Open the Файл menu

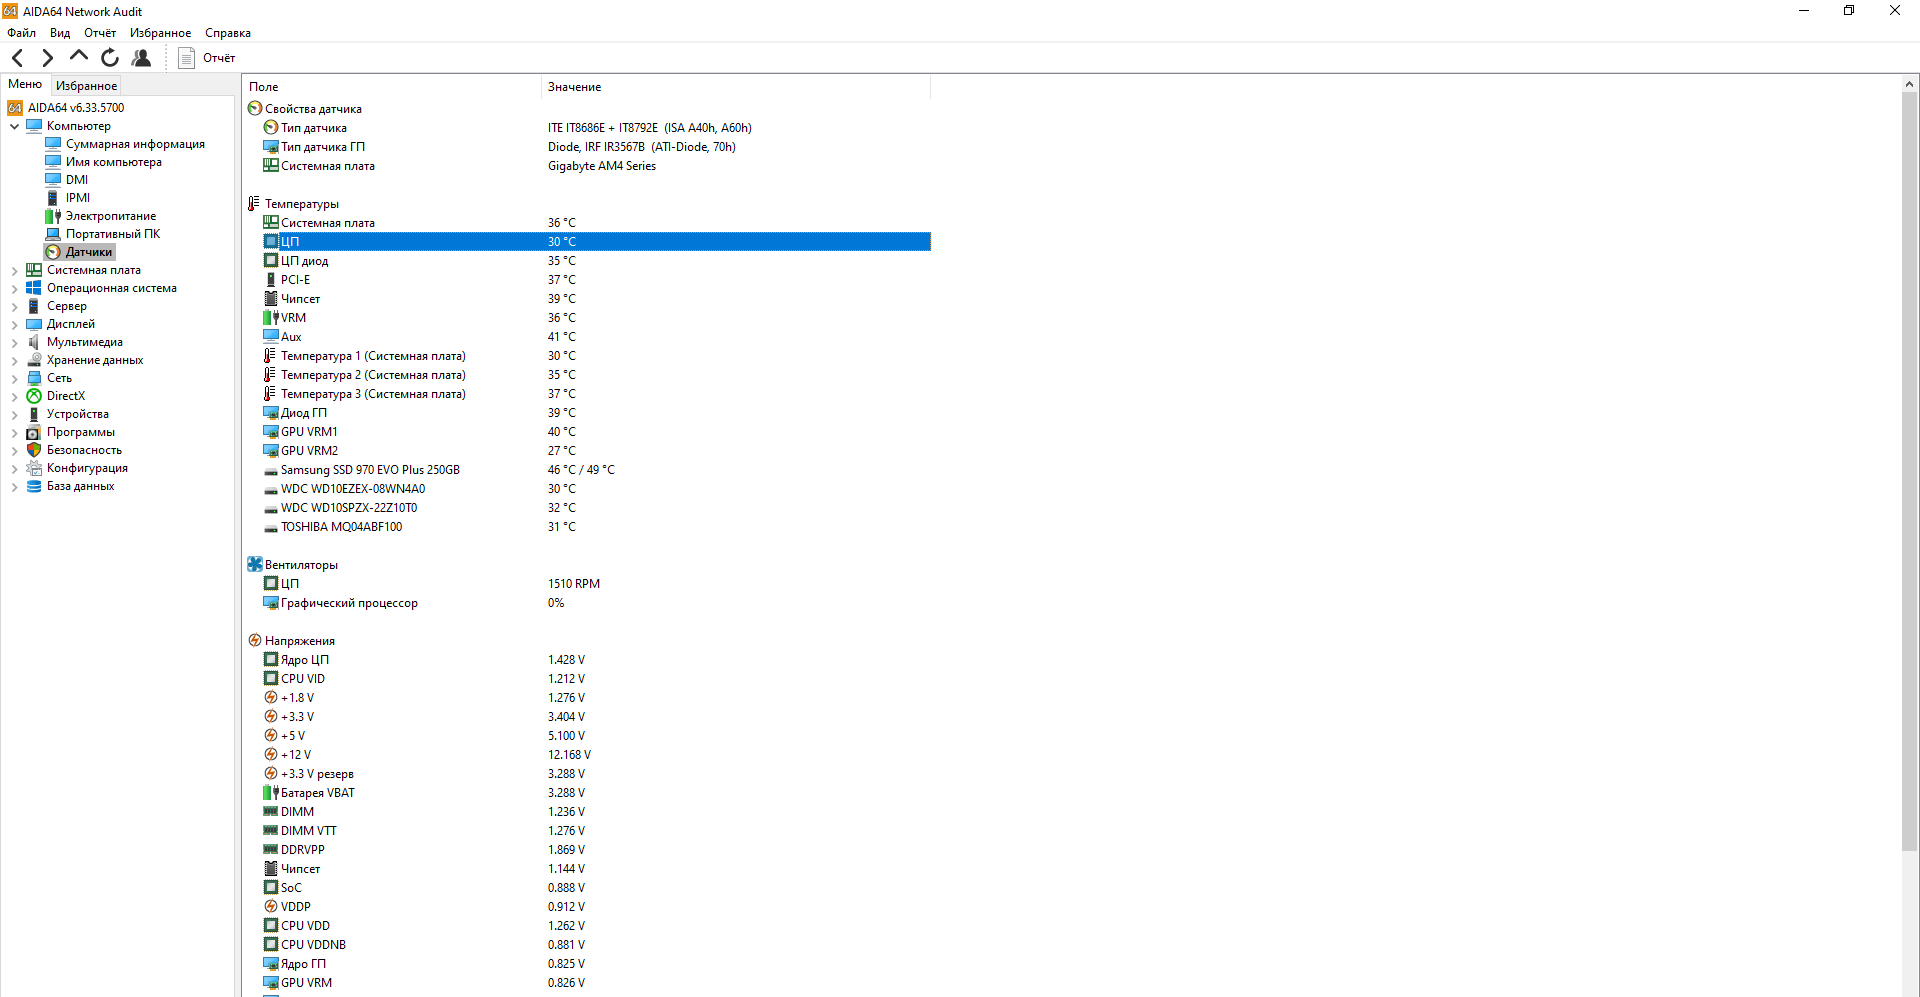(22, 33)
